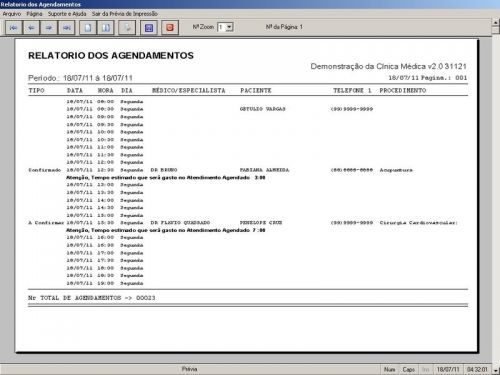This screenshot has width=500, height=375.
Task: Open the Suporte e Ajuda menu
Action: [67, 14]
